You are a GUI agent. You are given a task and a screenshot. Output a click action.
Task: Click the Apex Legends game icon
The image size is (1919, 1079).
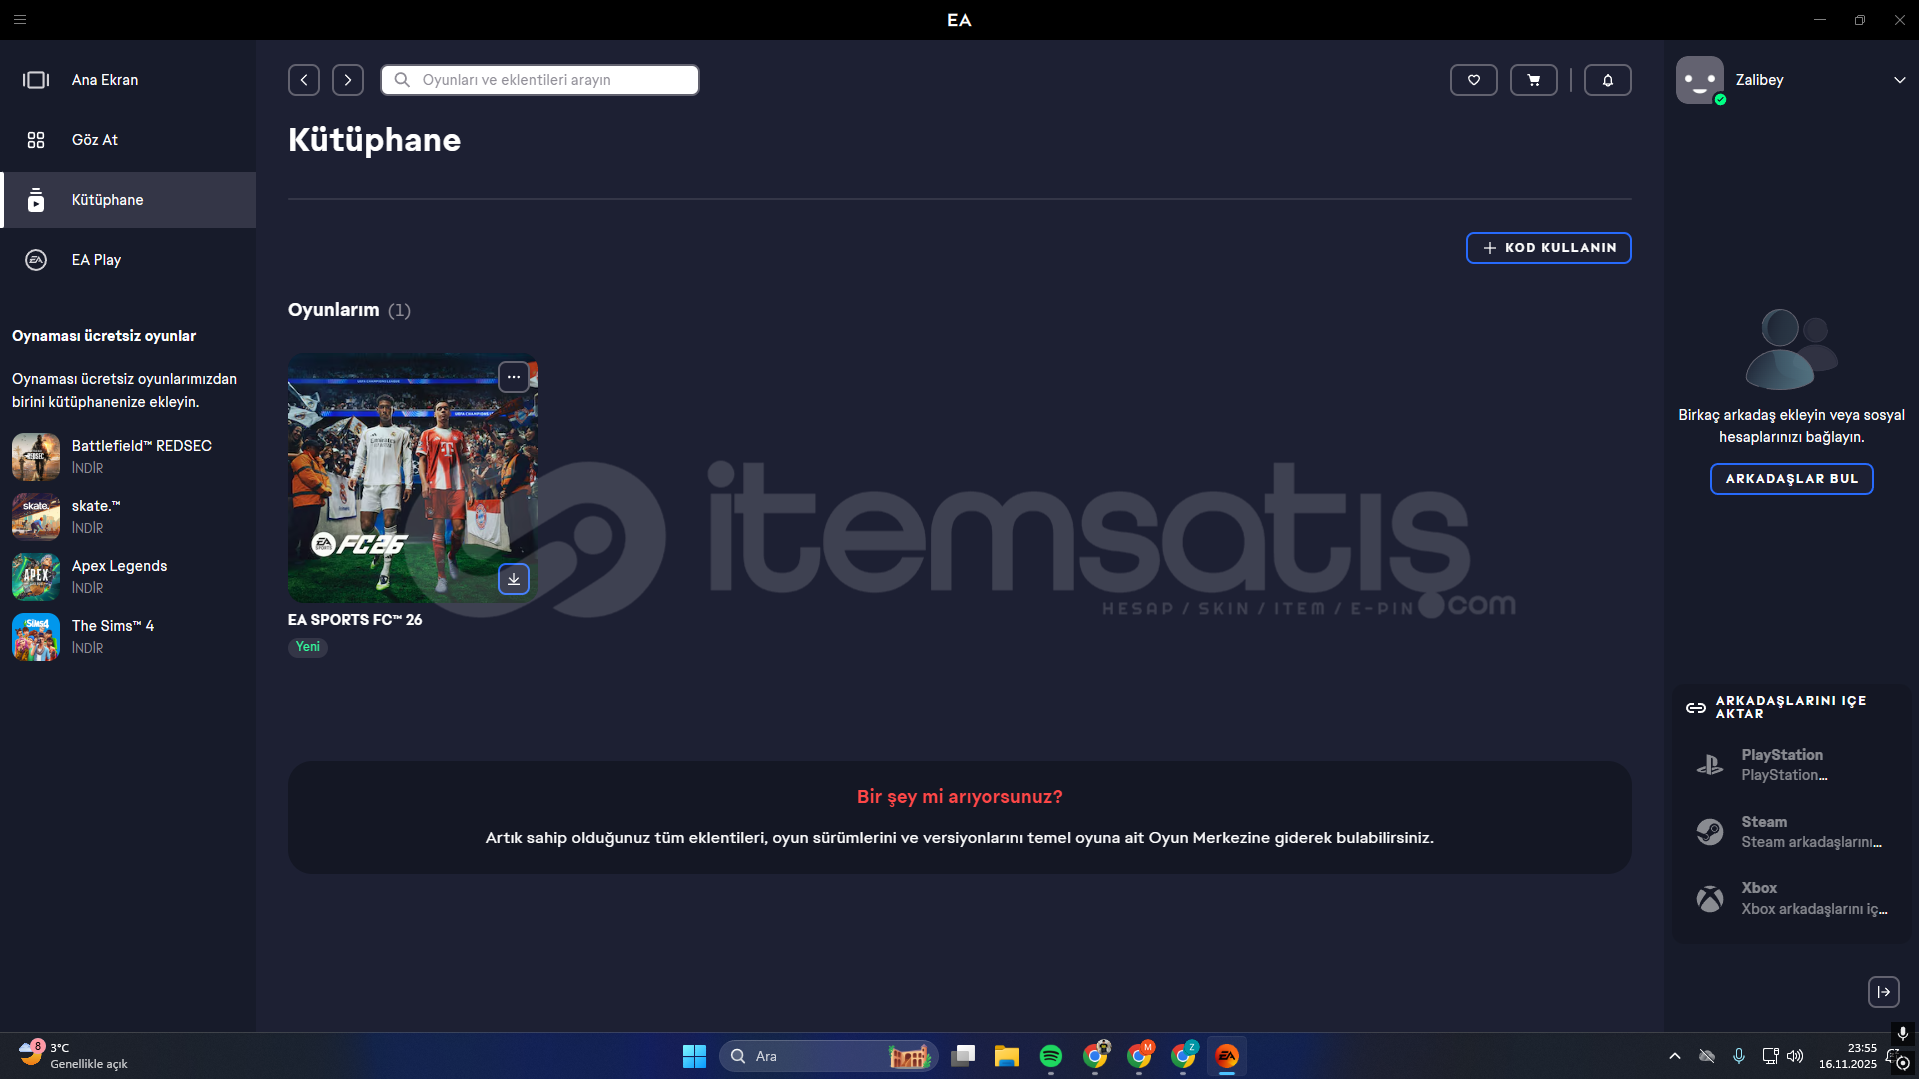pos(36,577)
